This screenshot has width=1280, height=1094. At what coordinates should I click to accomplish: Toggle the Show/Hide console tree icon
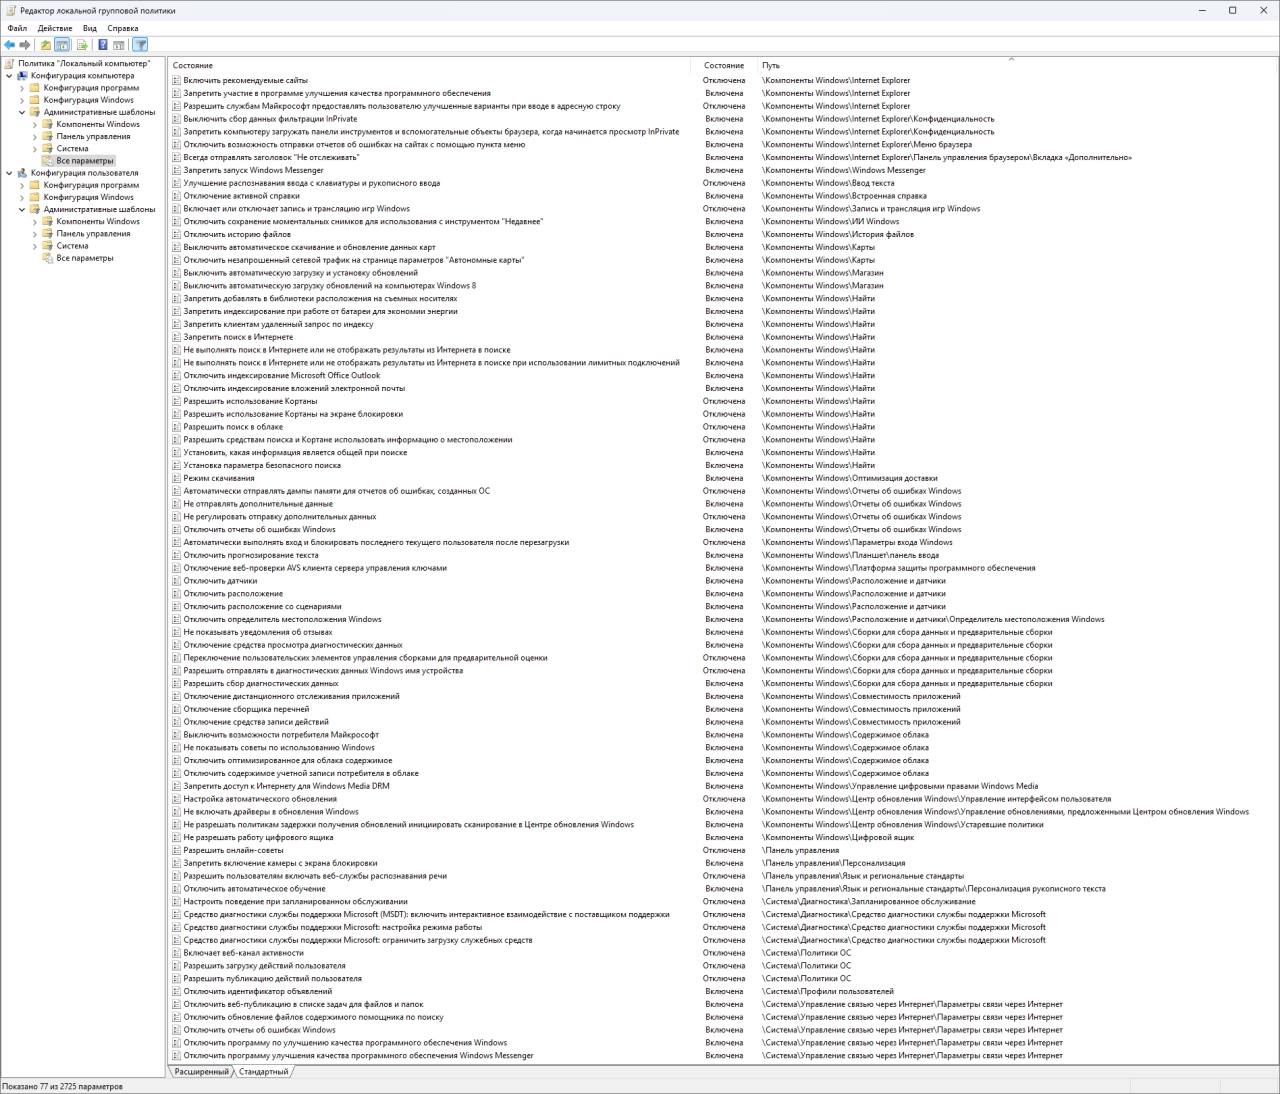coord(62,45)
